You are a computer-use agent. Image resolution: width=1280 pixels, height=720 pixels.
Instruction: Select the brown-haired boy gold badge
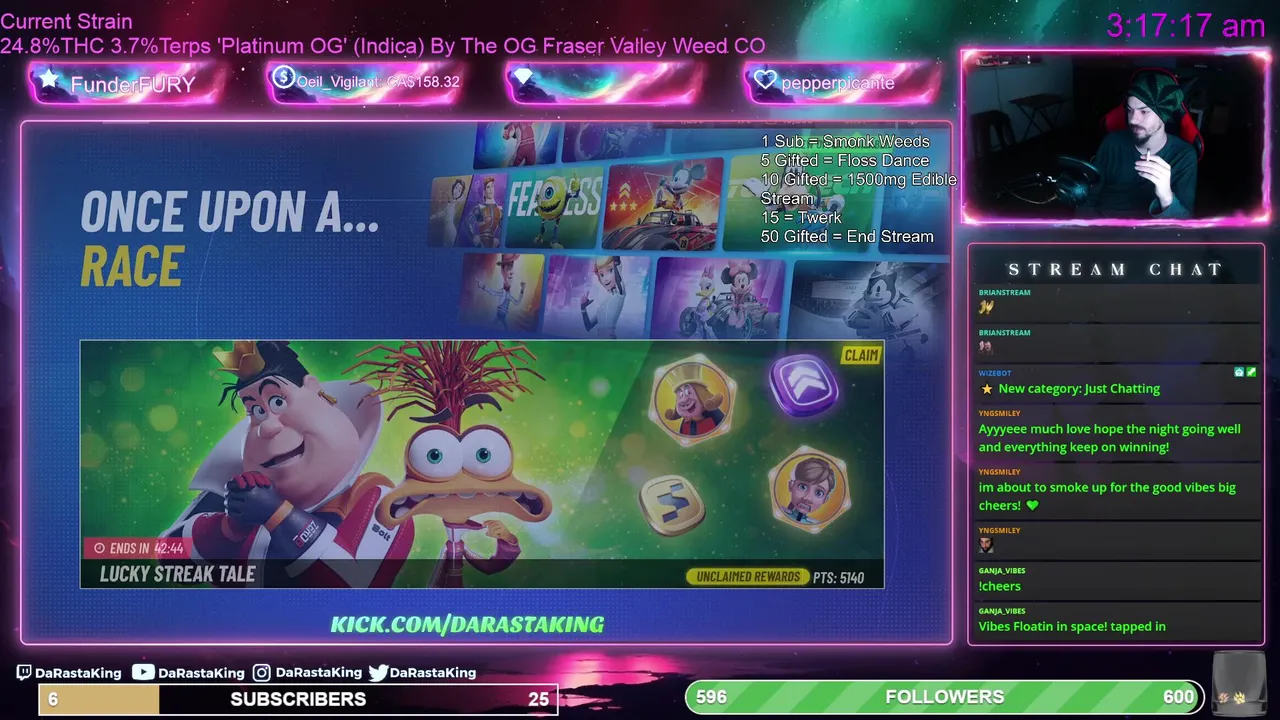click(809, 490)
